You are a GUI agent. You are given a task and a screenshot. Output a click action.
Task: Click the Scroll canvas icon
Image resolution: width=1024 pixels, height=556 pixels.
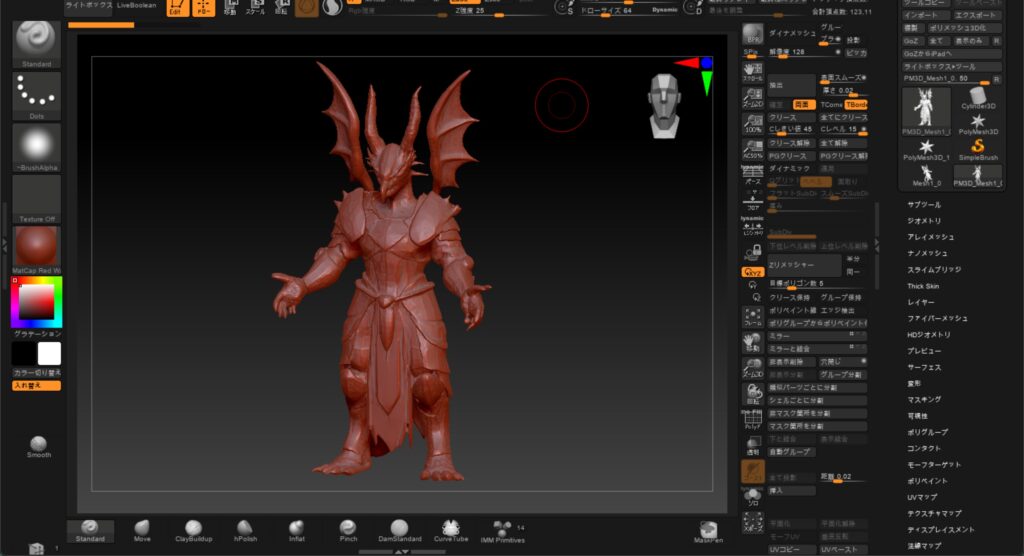pyautogui.click(x=752, y=71)
